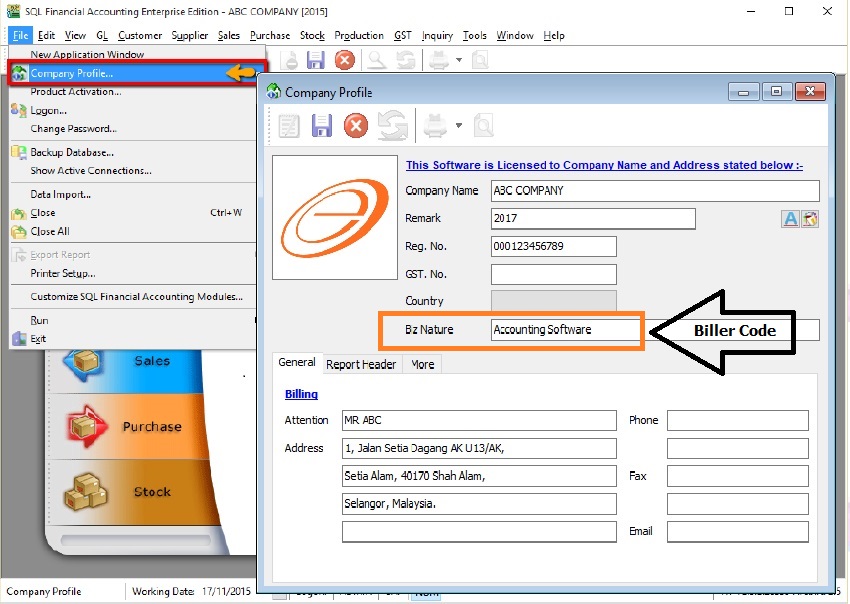Open the Production menu
850x604 pixels.
(x=359, y=35)
